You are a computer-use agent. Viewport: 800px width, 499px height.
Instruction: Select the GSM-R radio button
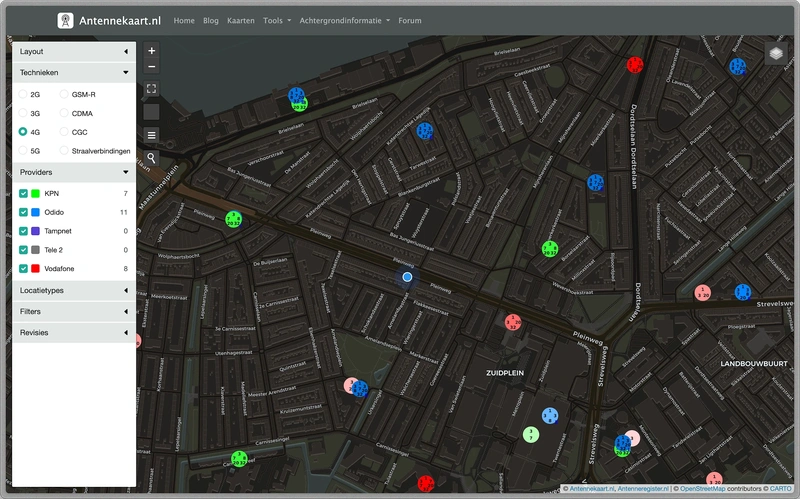[x=64, y=94]
